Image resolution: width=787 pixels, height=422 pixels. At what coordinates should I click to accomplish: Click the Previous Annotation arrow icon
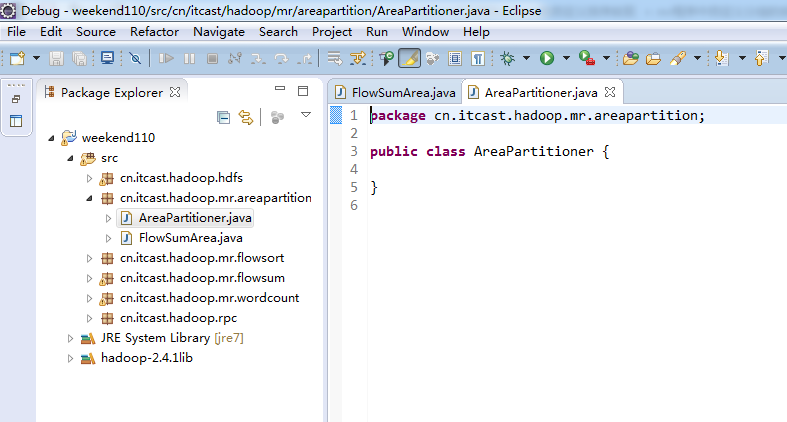coord(761,58)
